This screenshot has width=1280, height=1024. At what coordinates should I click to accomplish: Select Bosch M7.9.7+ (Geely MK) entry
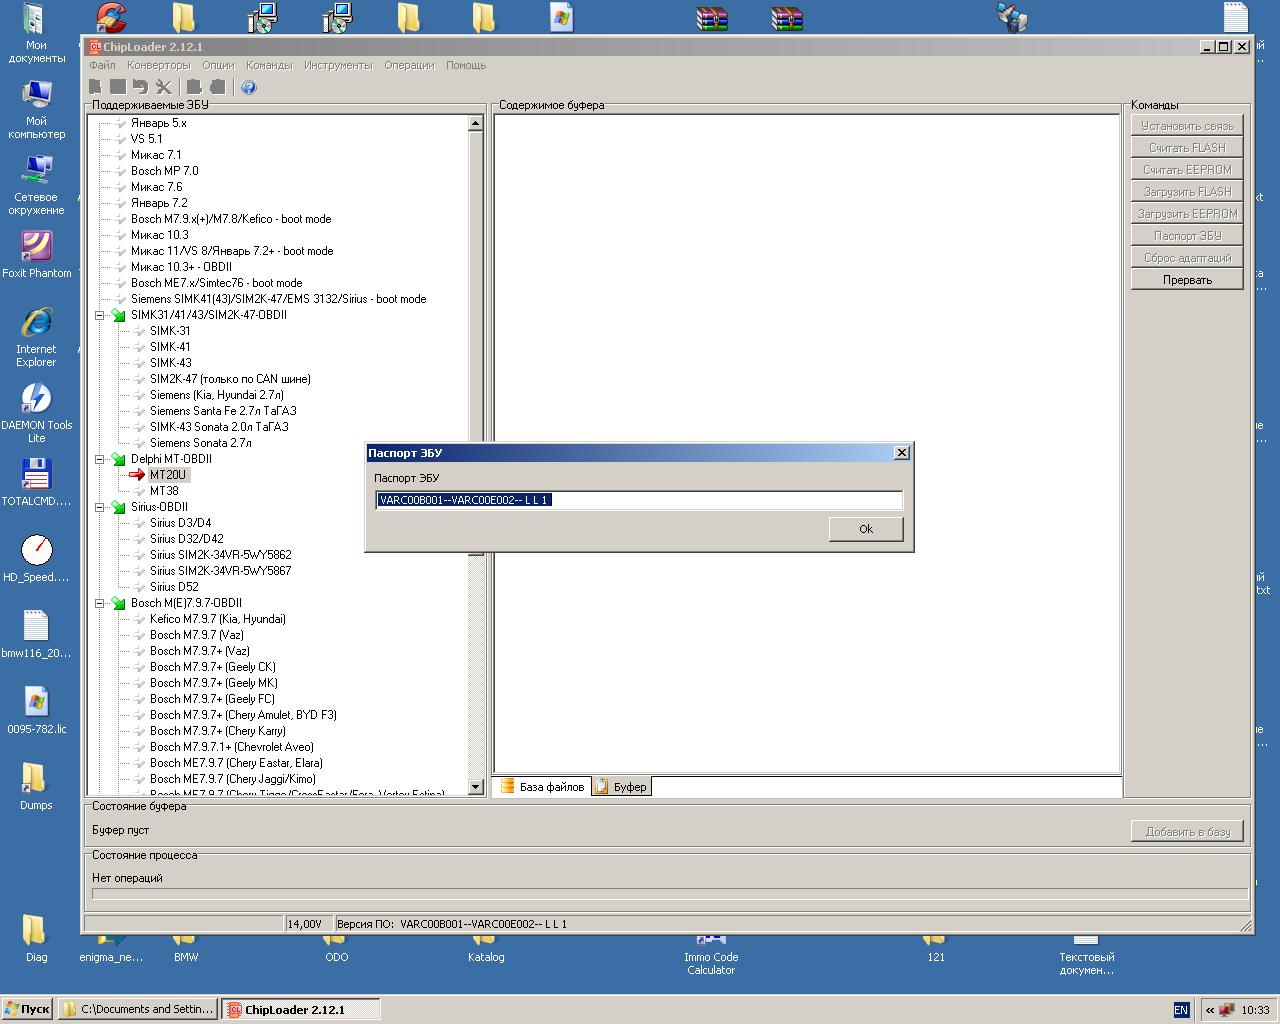(x=213, y=683)
